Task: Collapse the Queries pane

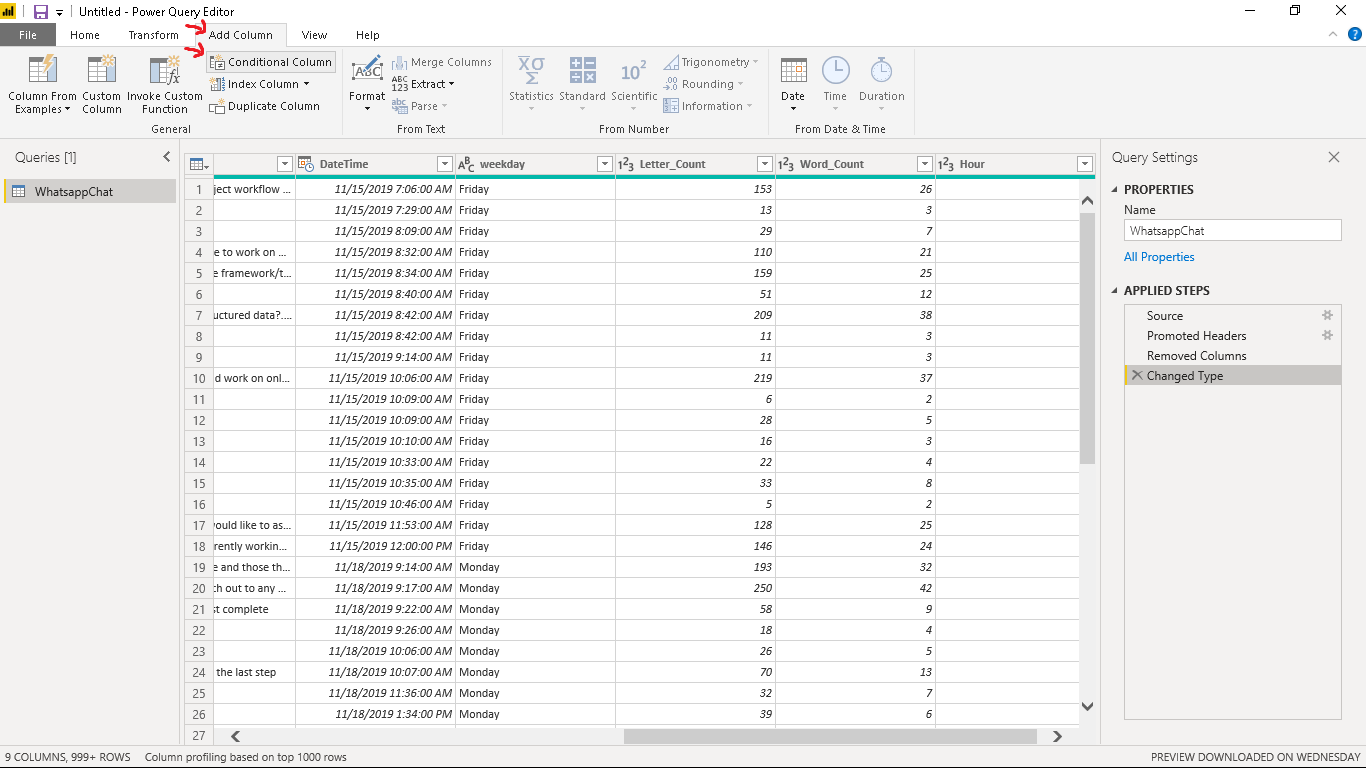Action: (167, 157)
